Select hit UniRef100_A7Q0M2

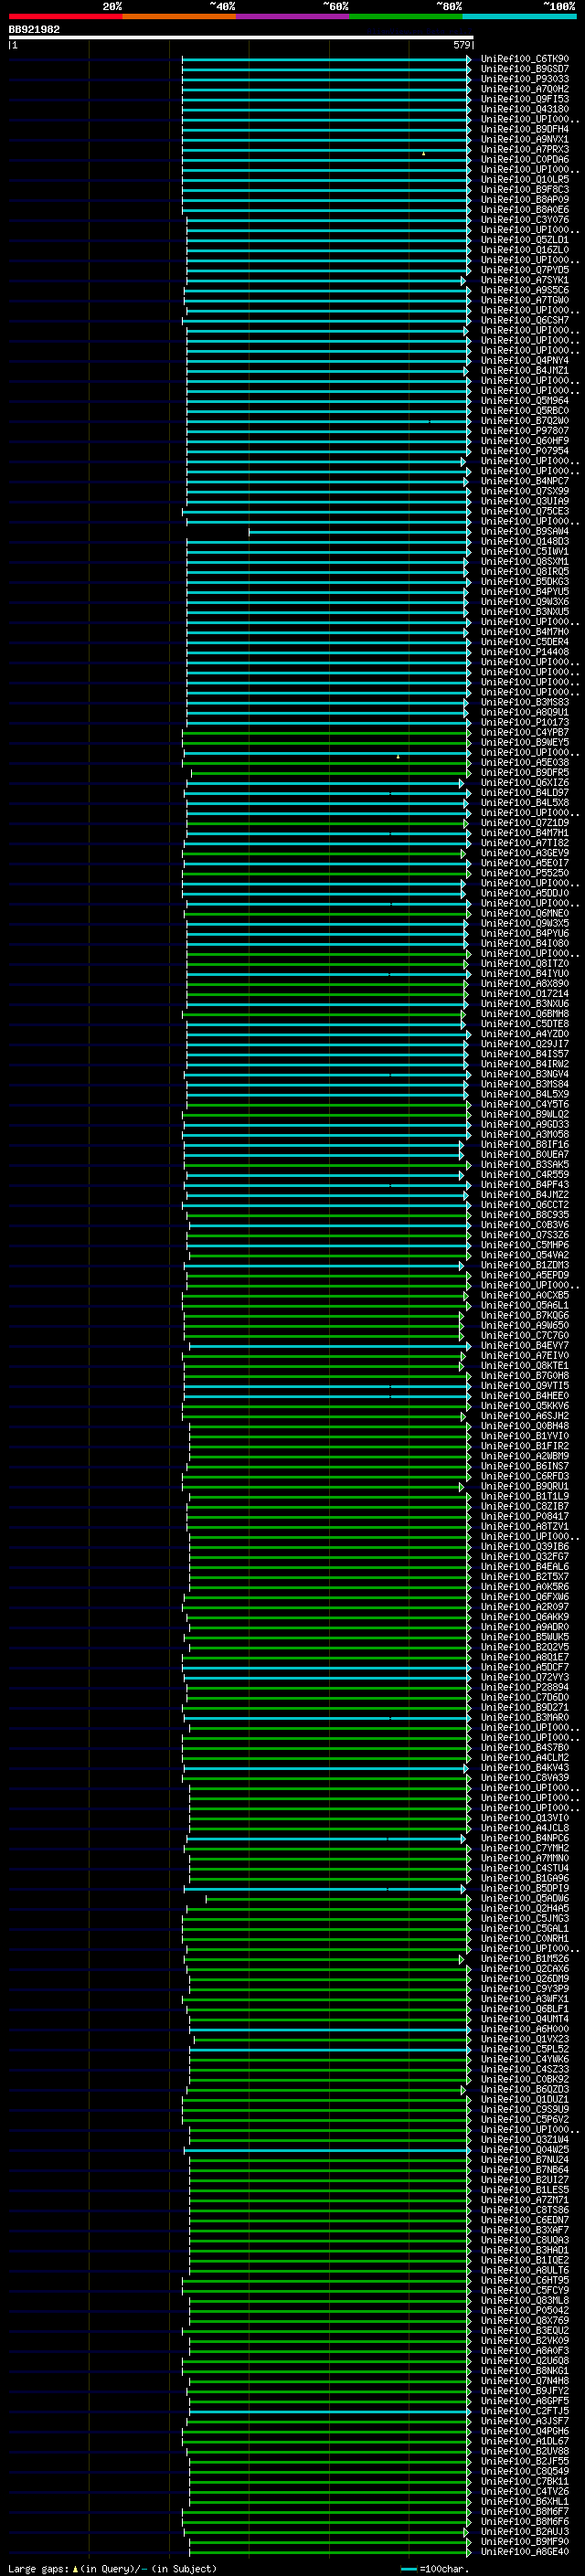point(524,89)
